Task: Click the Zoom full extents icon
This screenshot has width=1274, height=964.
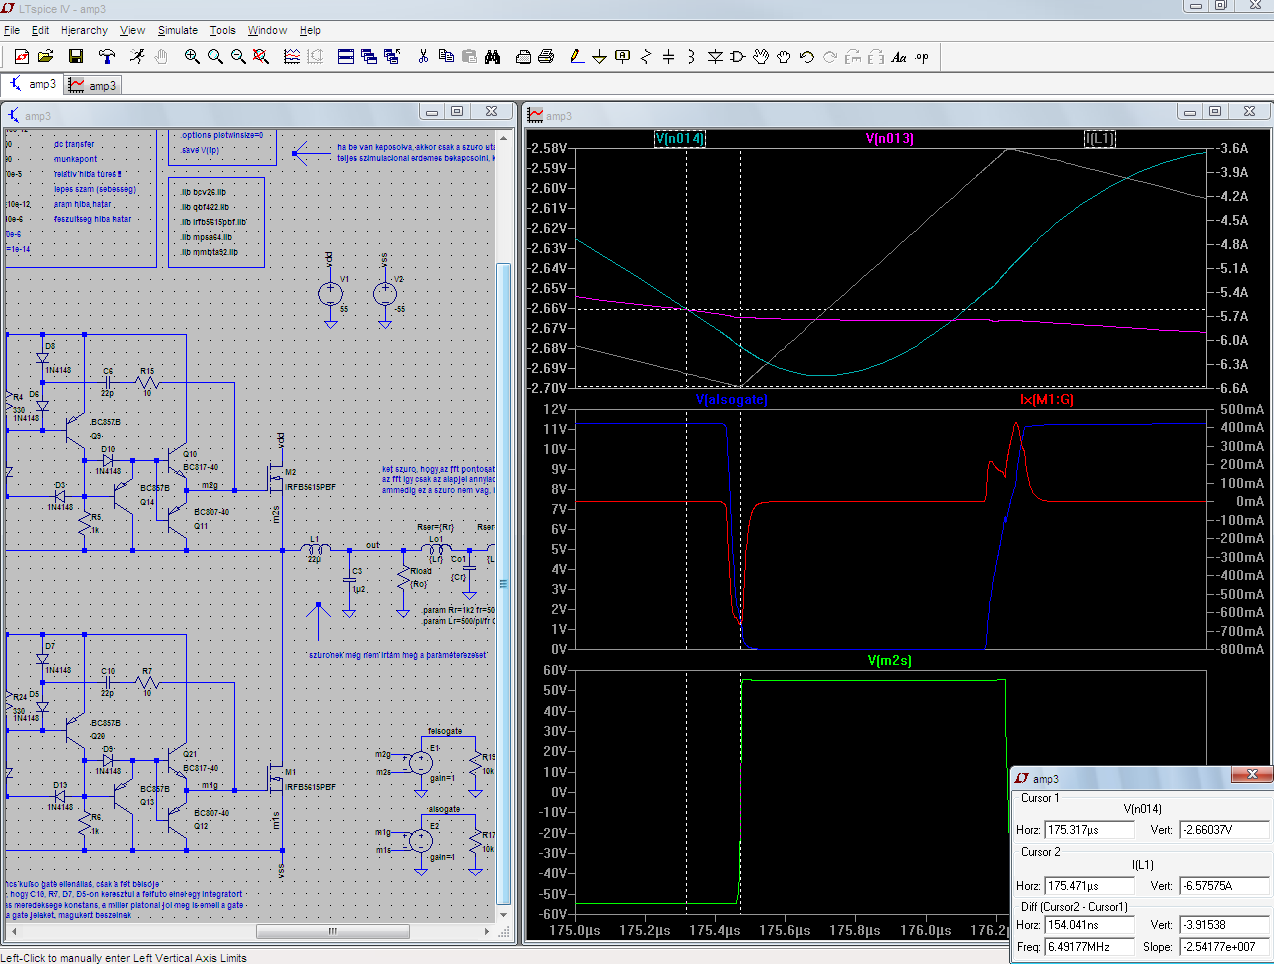Action: tap(261, 57)
